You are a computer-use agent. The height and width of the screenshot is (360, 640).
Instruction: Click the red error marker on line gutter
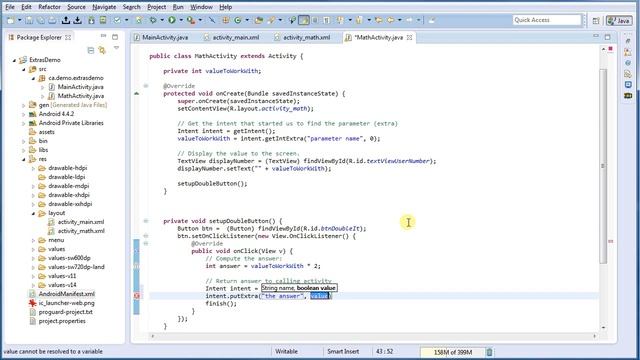click(137, 296)
